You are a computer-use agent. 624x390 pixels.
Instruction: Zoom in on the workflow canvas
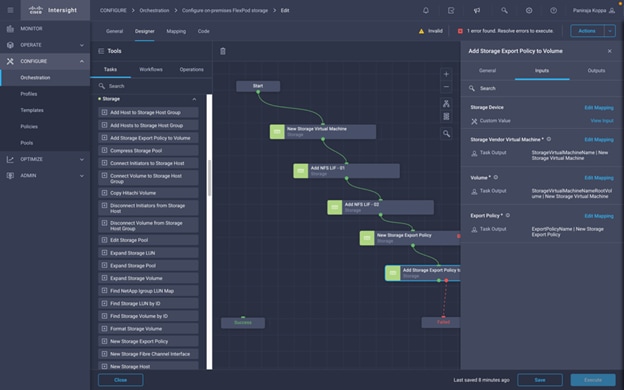(446, 74)
